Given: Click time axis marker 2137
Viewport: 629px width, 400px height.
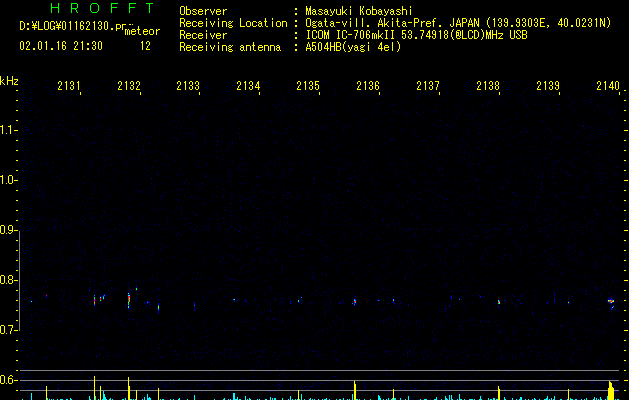Looking at the screenshot, I should [428, 85].
